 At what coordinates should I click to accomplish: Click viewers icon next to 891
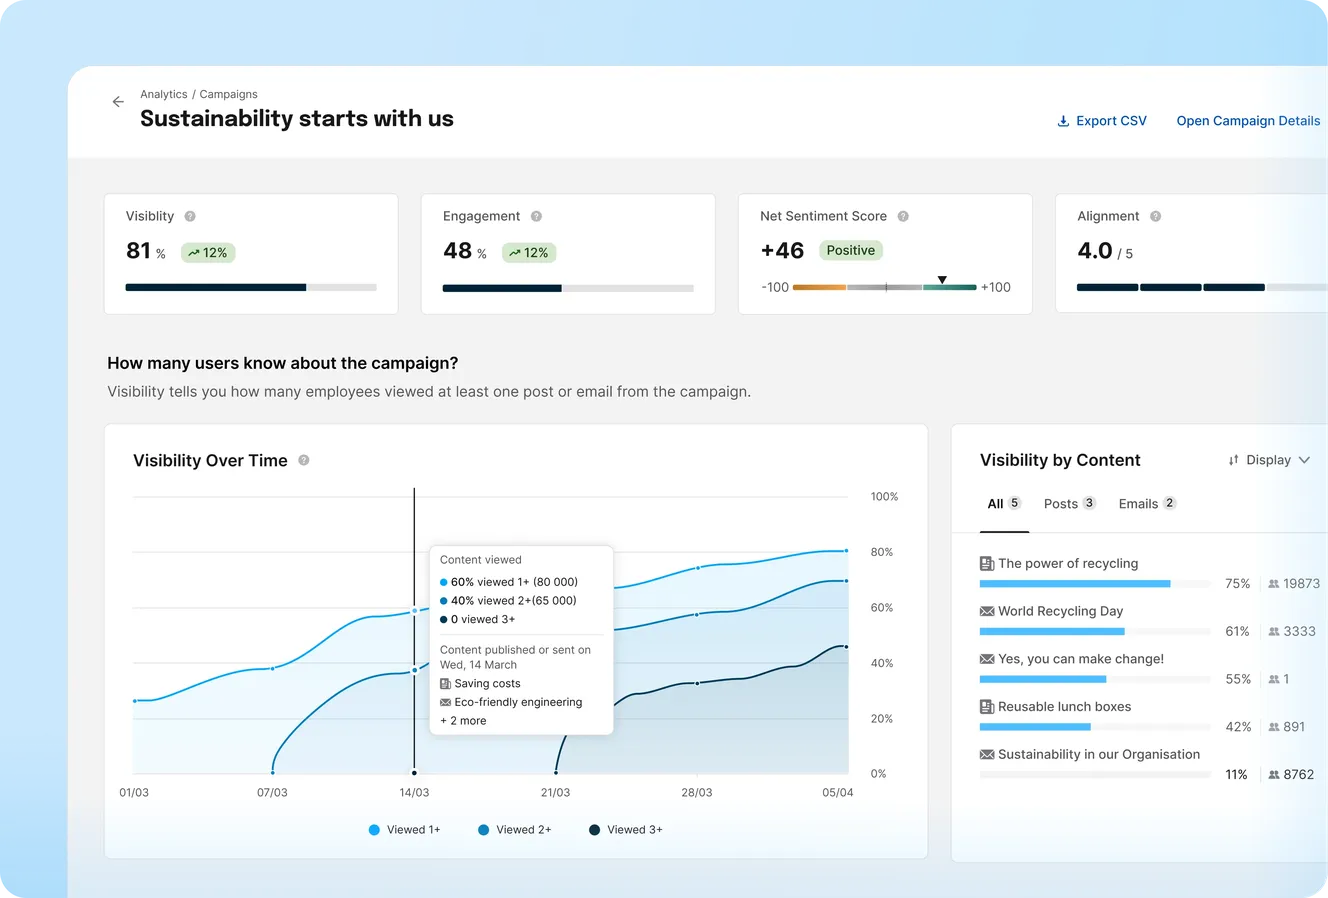pyautogui.click(x=1274, y=727)
